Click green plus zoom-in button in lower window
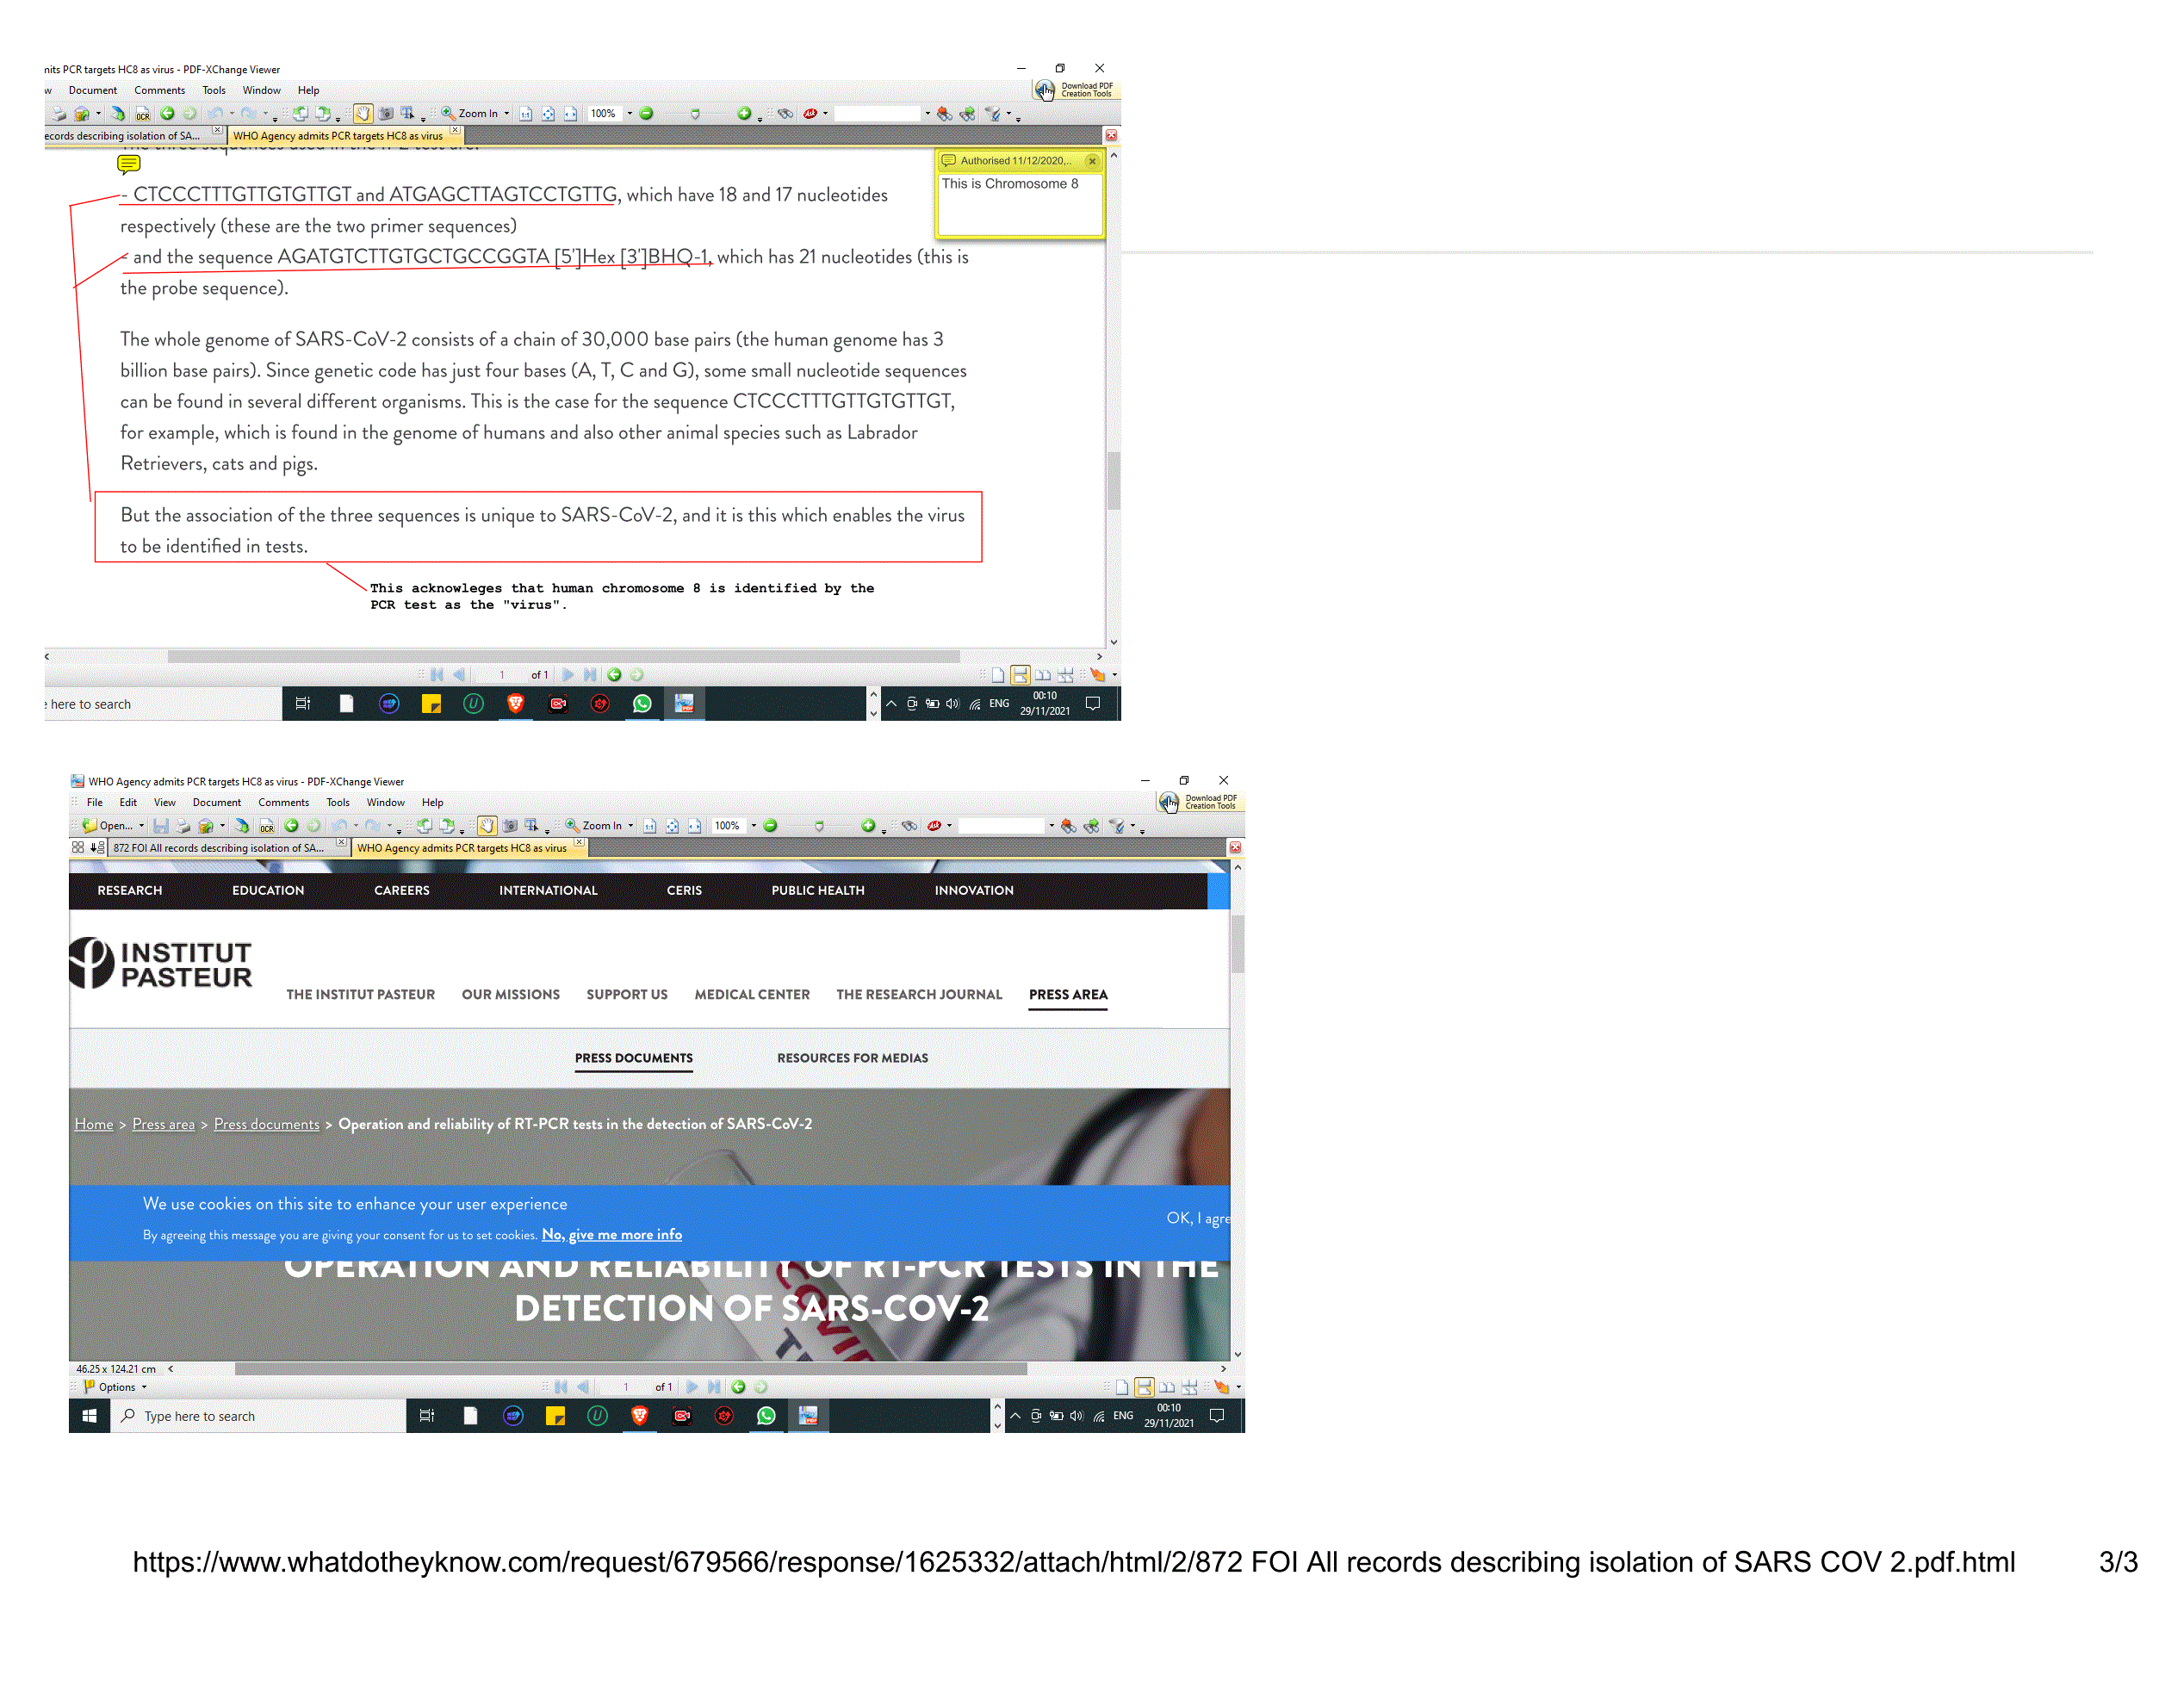 (868, 826)
